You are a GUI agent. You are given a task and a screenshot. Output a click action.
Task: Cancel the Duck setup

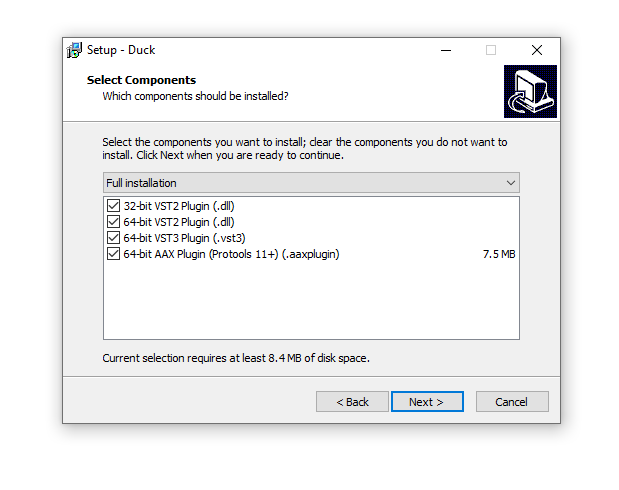(511, 402)
